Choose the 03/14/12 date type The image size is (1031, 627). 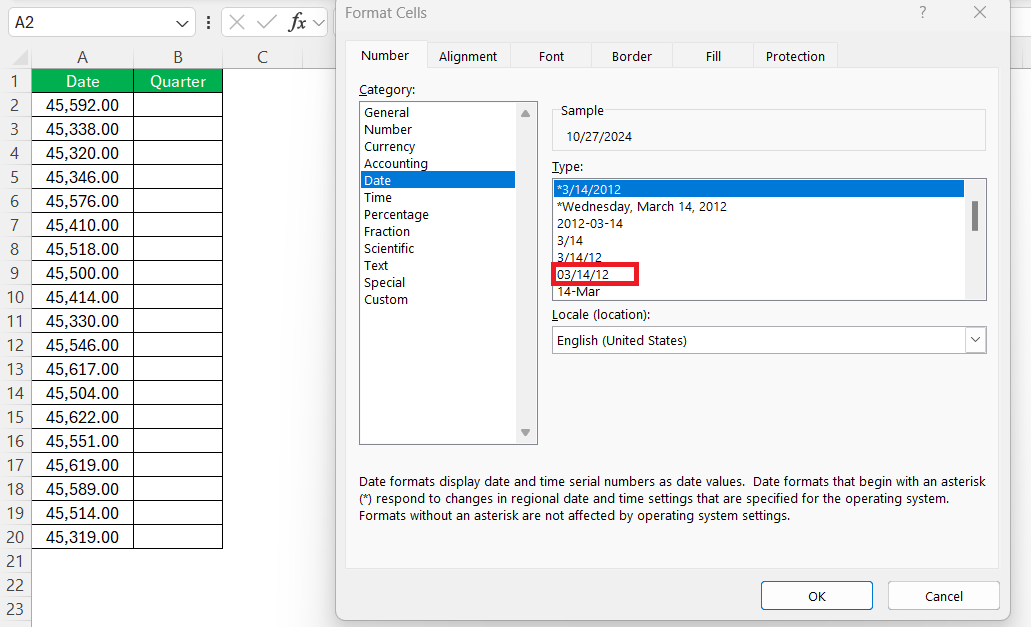coord(759,275)
